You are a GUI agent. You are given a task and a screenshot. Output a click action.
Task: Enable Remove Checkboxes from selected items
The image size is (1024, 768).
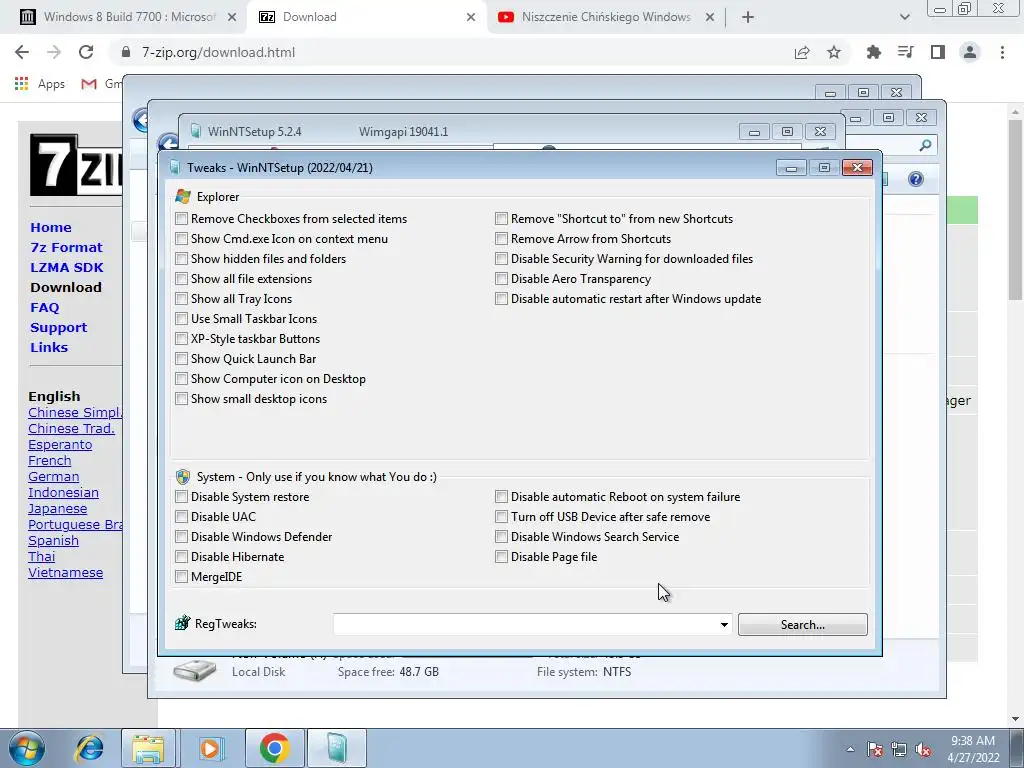pyautogui.click(x=182, y=219)
